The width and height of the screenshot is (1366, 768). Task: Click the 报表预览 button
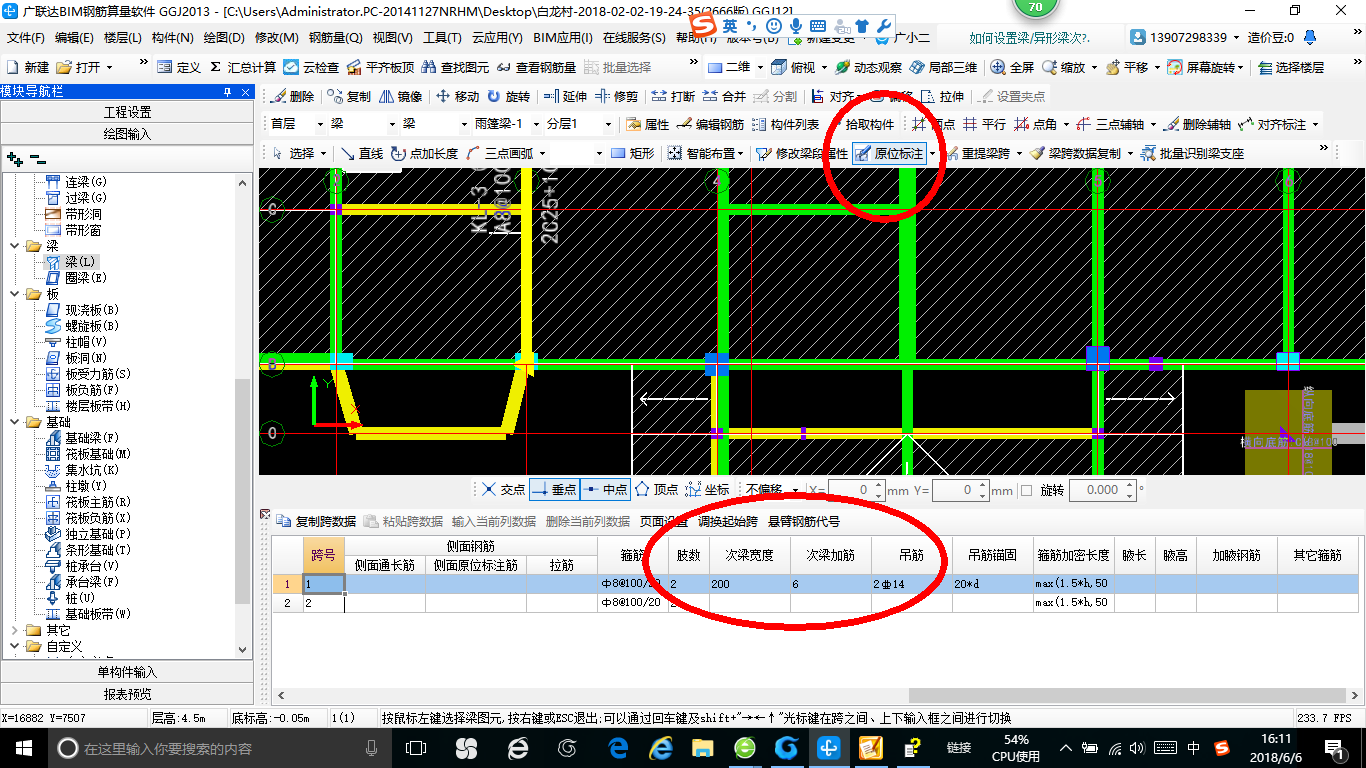click(127, 694)
